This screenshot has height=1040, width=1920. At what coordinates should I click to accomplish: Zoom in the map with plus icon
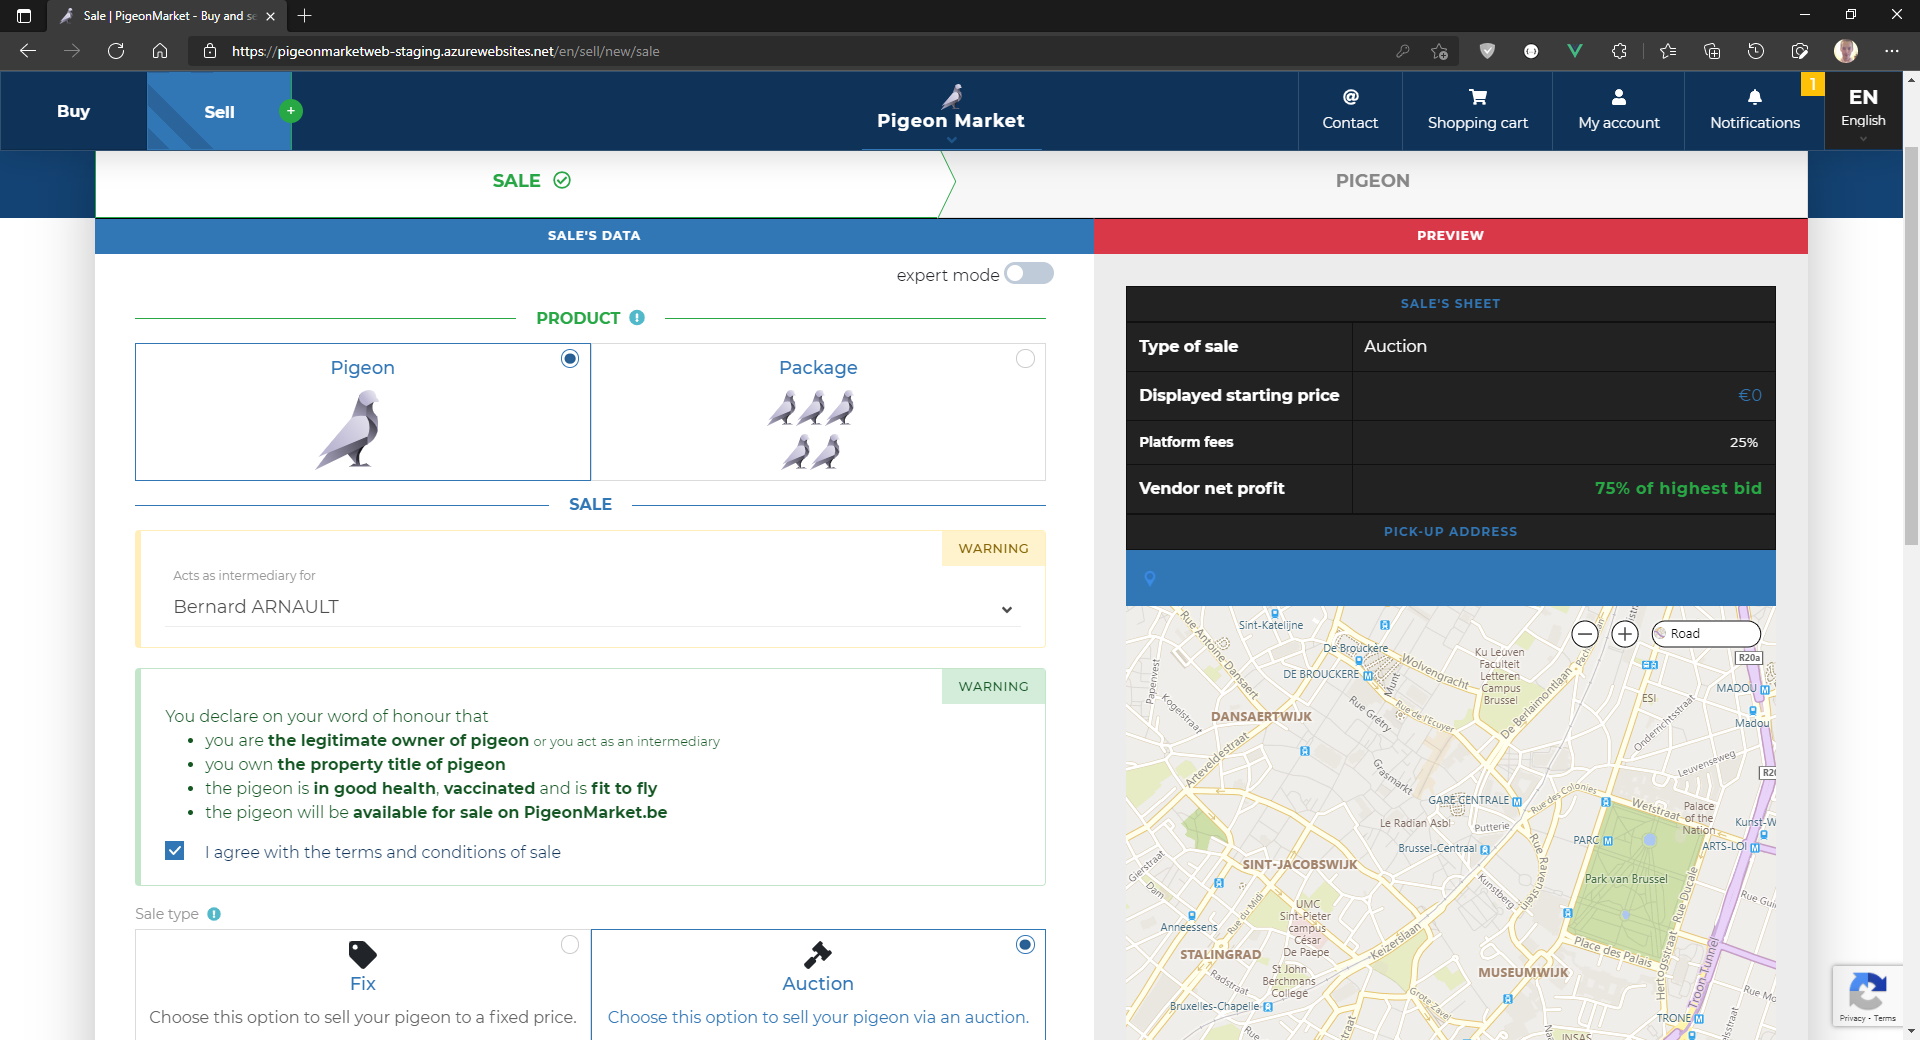[1625, 634]
